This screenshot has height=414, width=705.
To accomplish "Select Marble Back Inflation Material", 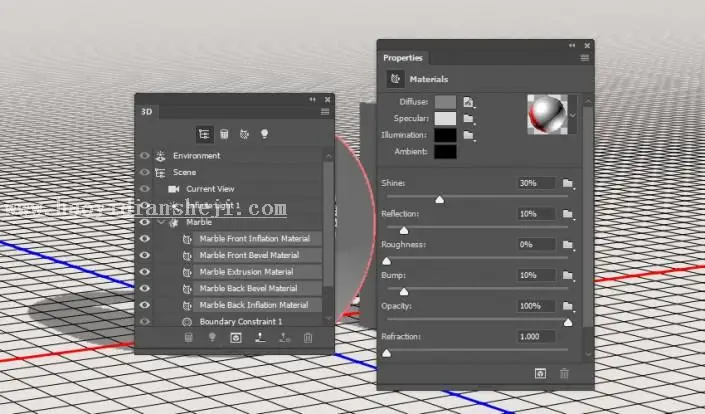I will pos(257,305).
